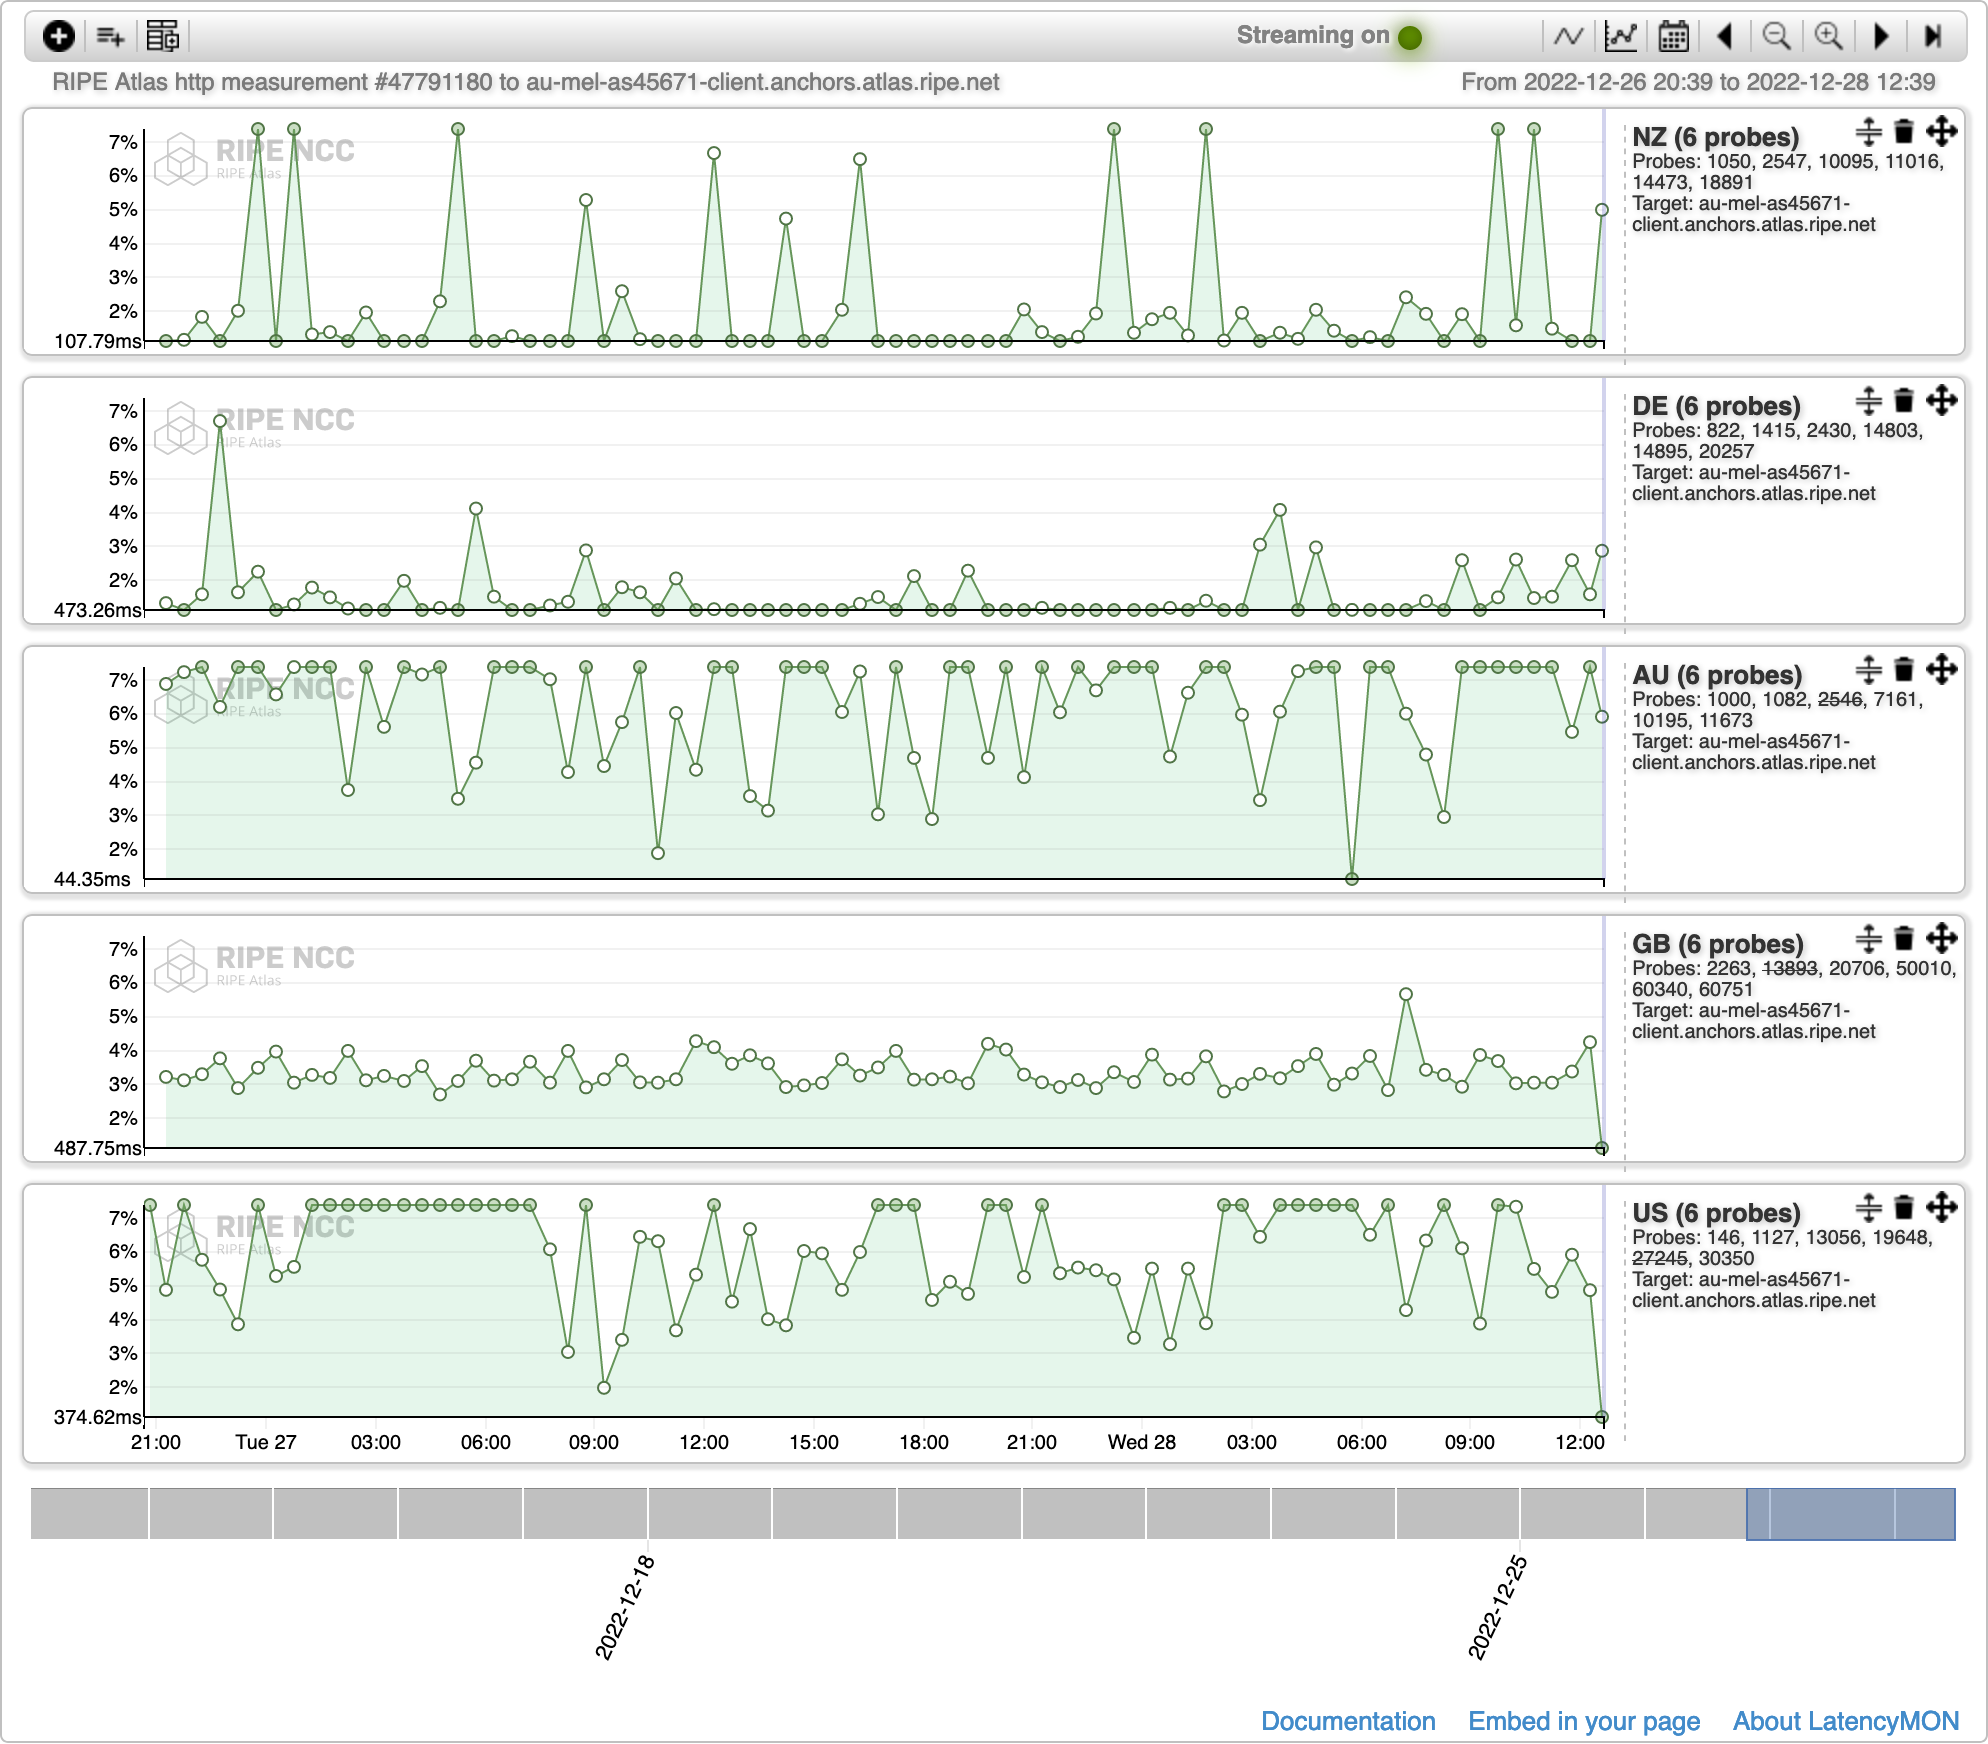Toggle the Streaming on indicator
1988x1744 pixels.
pos(1410,37)
